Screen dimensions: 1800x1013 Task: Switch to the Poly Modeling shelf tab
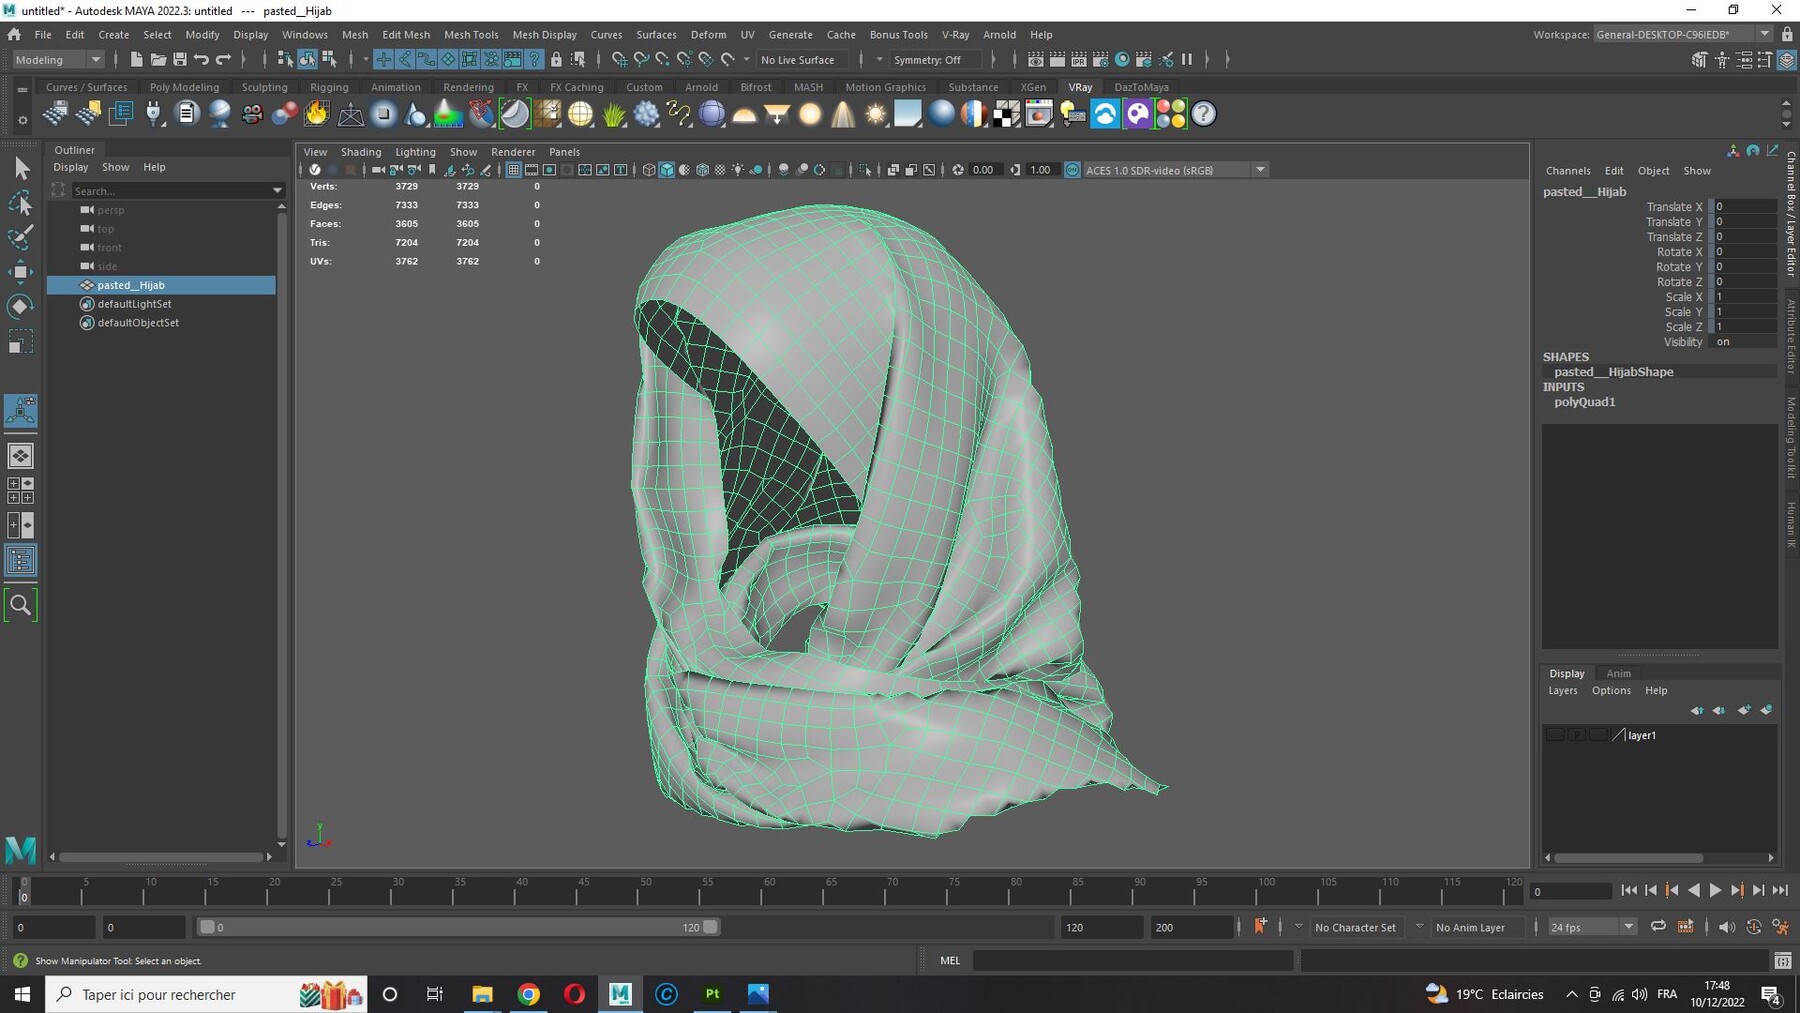tap(184, 87)
